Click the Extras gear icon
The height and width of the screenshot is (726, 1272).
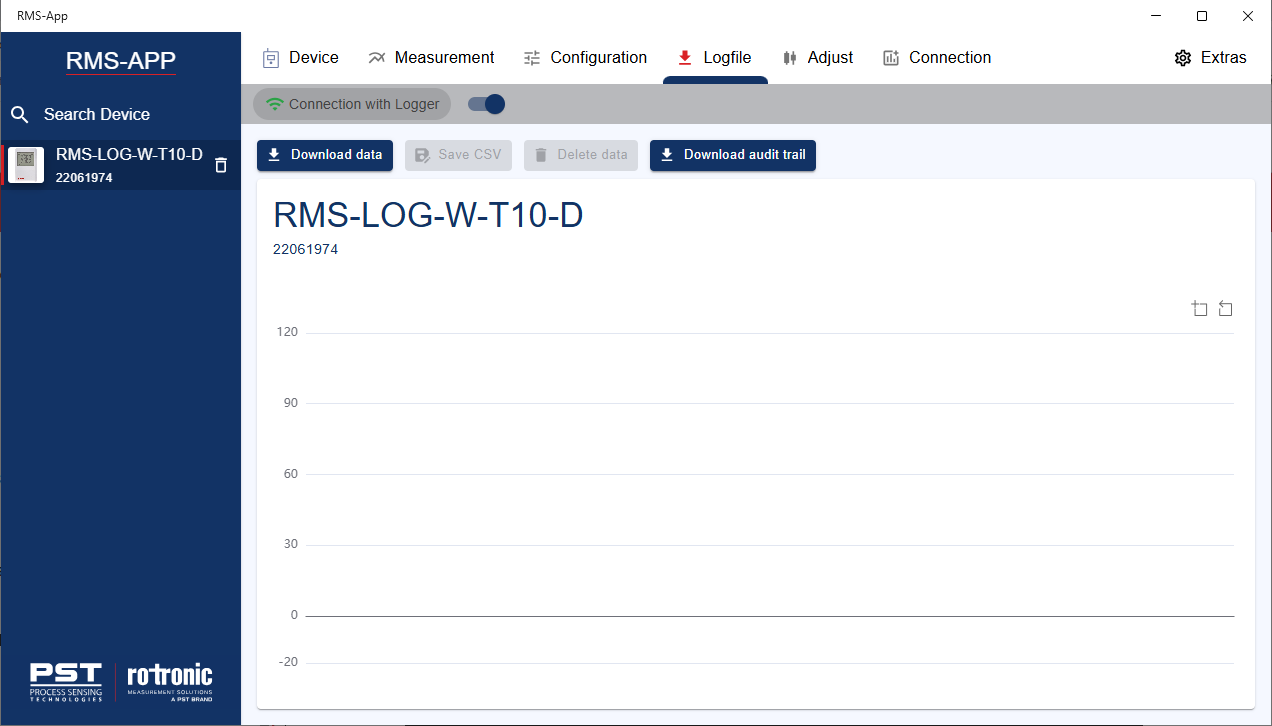[x=1183, y=58]
